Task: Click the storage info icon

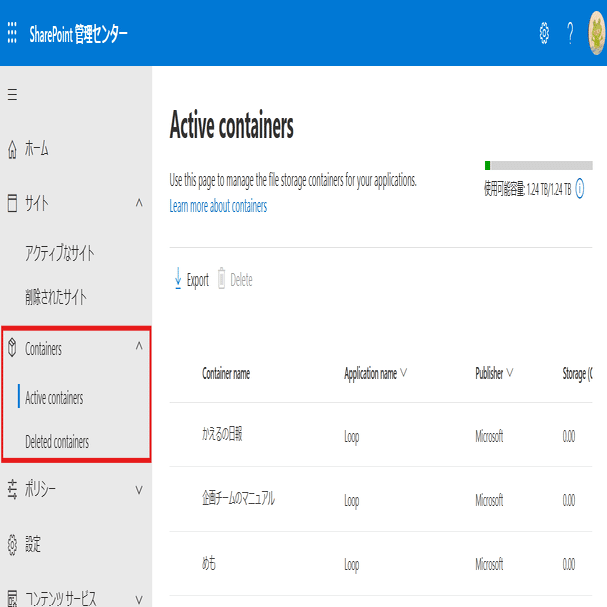Action: coord(580,188)
